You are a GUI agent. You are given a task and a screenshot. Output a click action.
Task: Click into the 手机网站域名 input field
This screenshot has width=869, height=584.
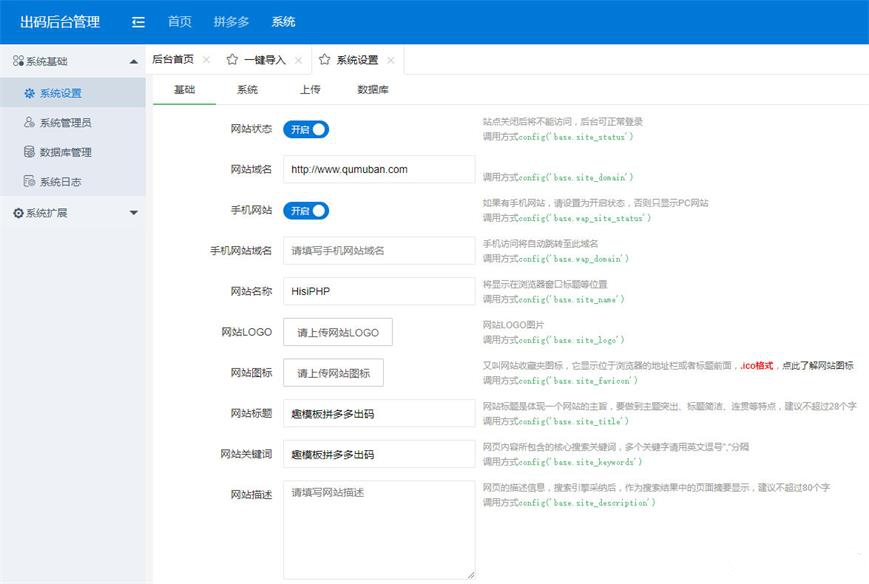tap(379, 250)
